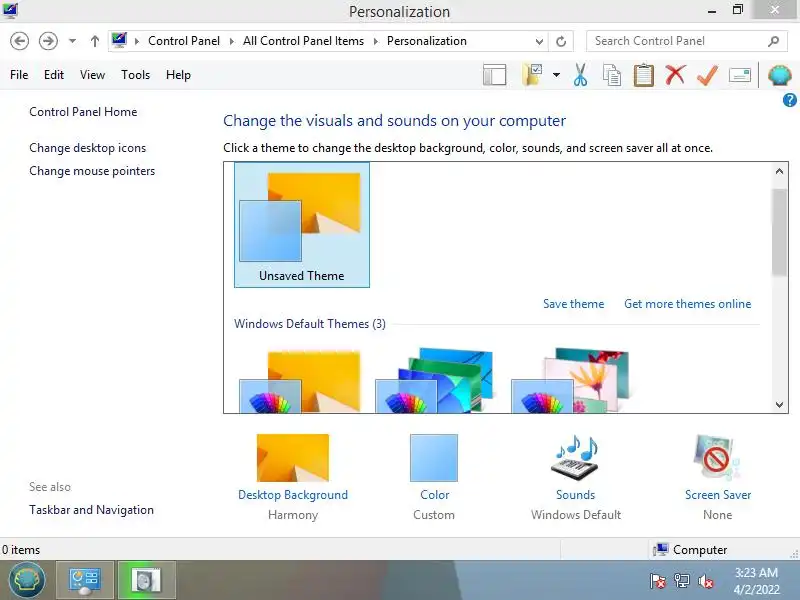Select the first Windows default theme with orange wallpaper
Screen dimensions: 800x600
pyautogui.click(x=300, y=381)
